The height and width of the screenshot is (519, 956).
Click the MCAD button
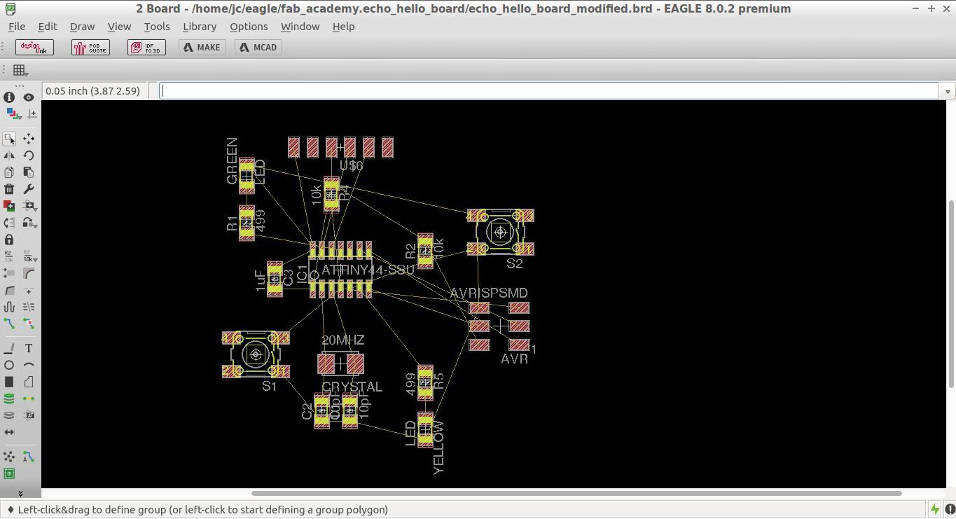point(259,48)
